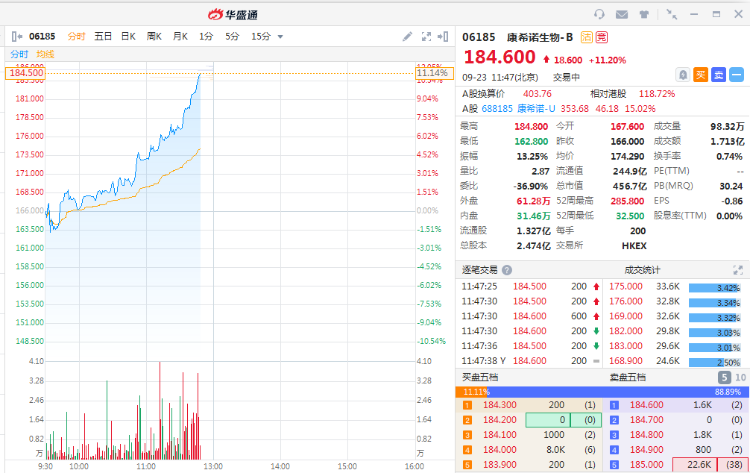Select the 5分 five-minute chart
The width and height of the screenshot is (750, 473).
[x=232, y=36]
